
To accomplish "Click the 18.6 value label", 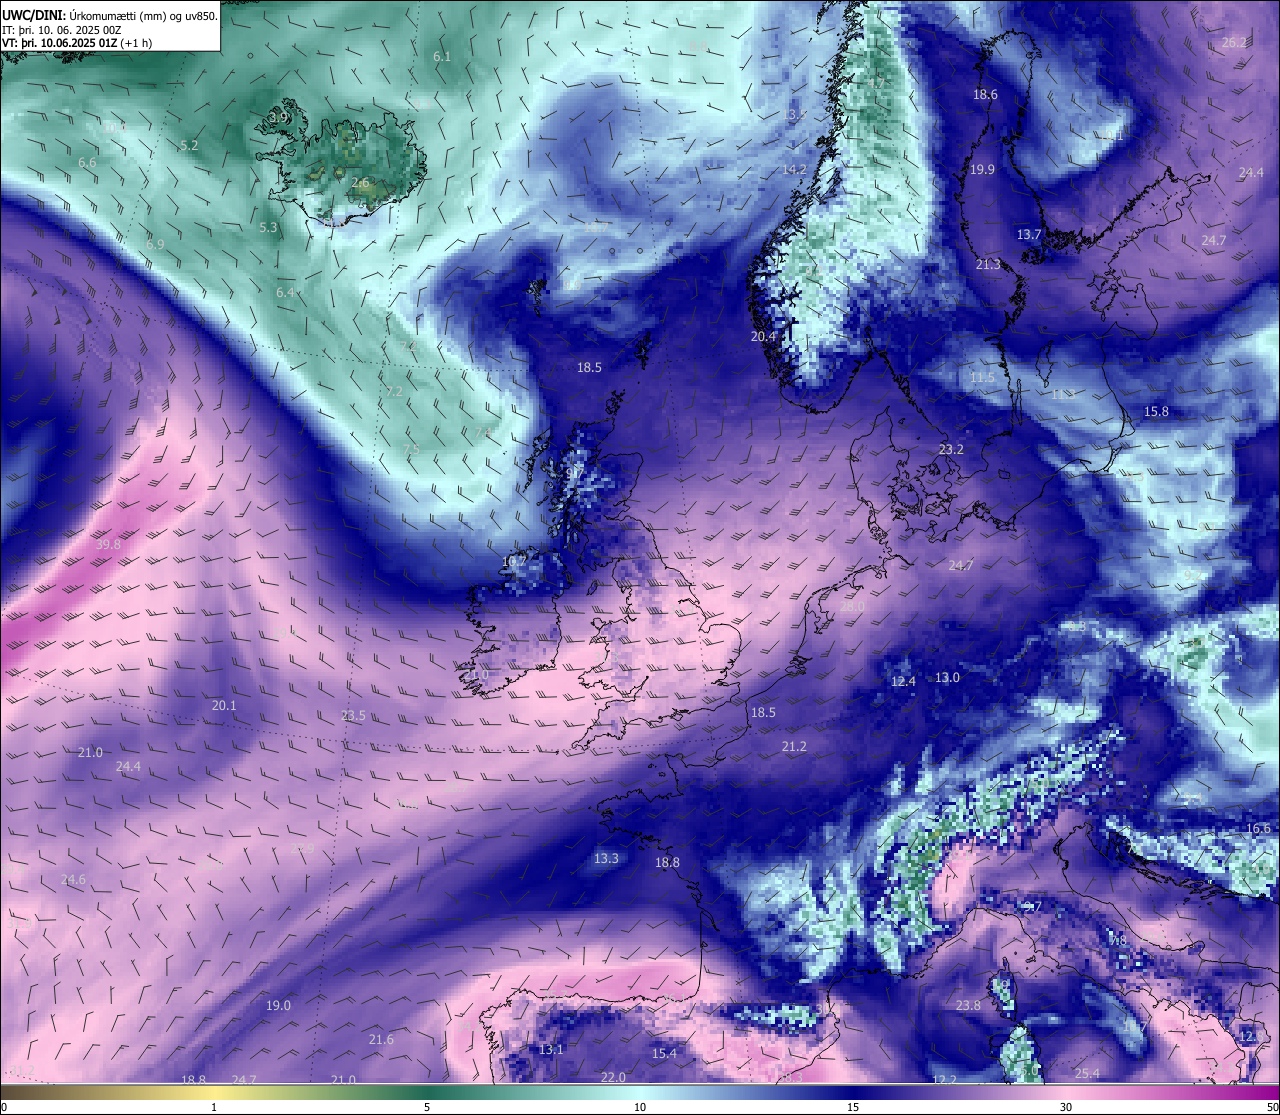I will (x=985, y=95).
